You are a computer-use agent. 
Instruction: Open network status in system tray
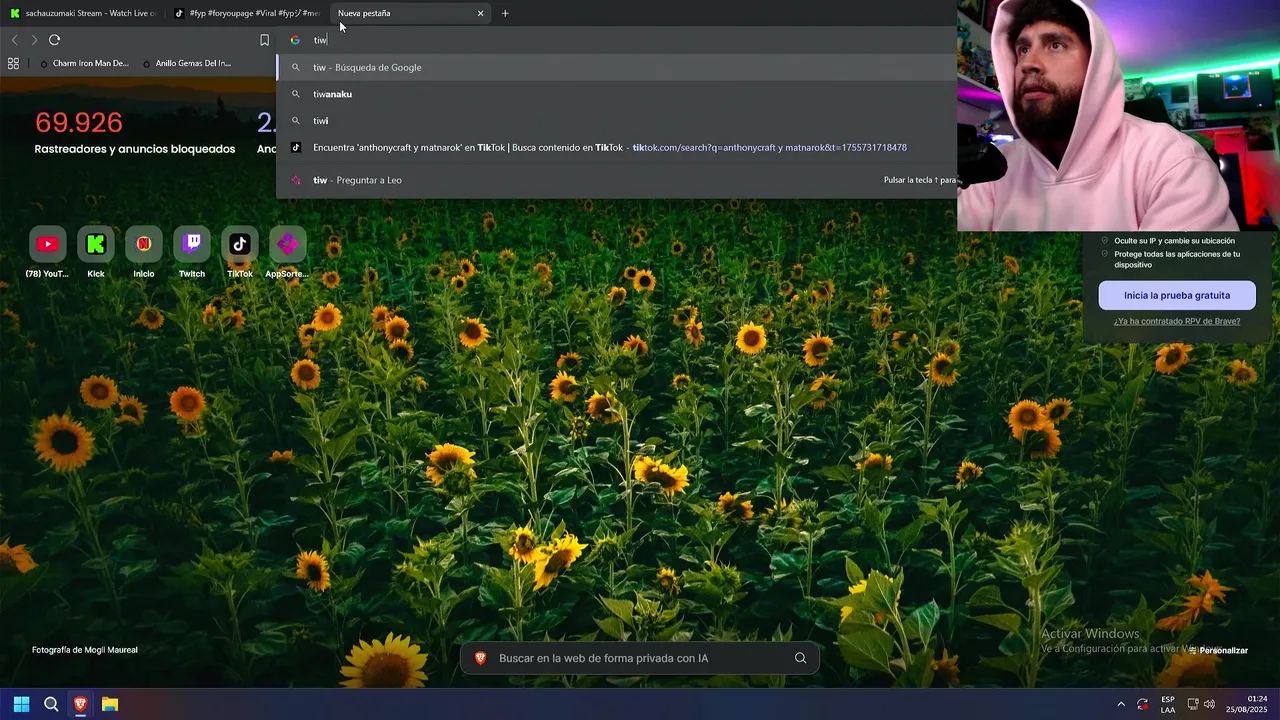click(x=1193, y=704)
